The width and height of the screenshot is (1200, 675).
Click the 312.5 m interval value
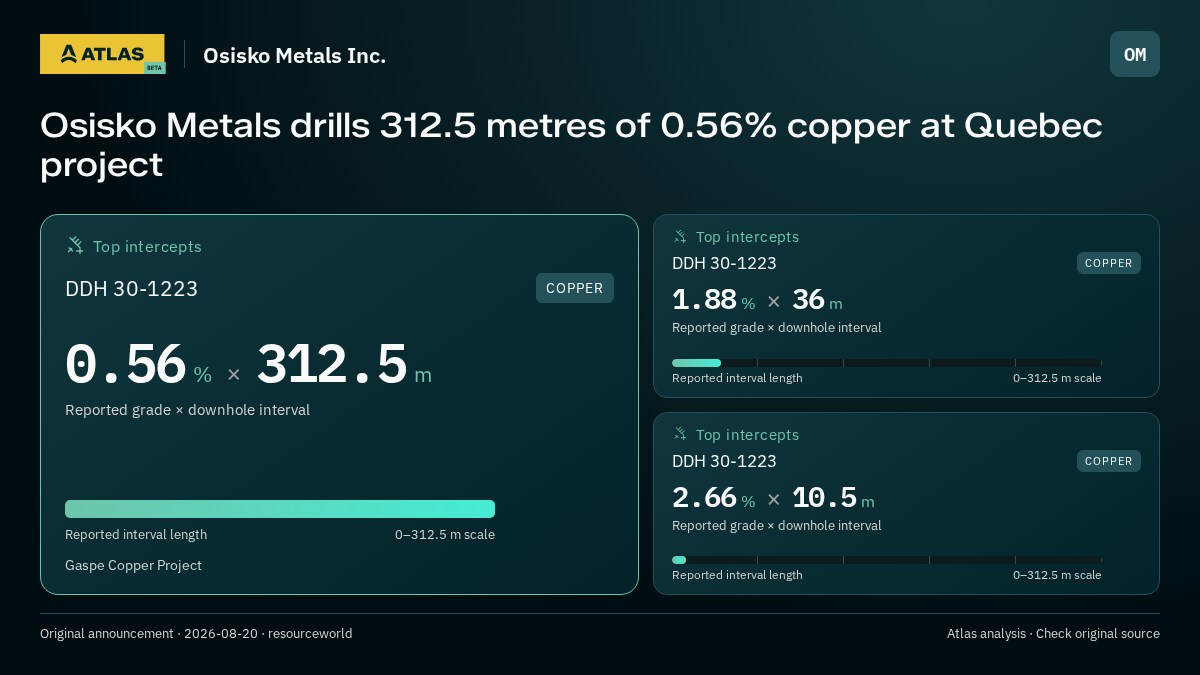344,365
